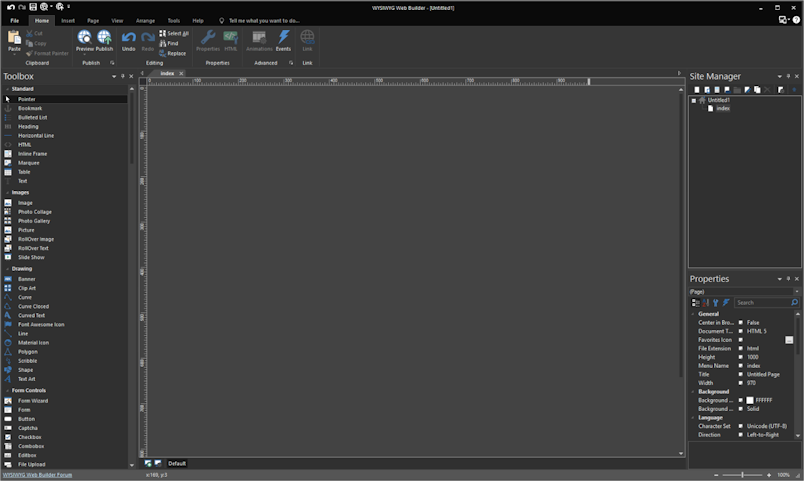The height and width of the screenshot is (481, 804).
Task: Click the Link globe icon in ribbon
Action: click(307, 37)
